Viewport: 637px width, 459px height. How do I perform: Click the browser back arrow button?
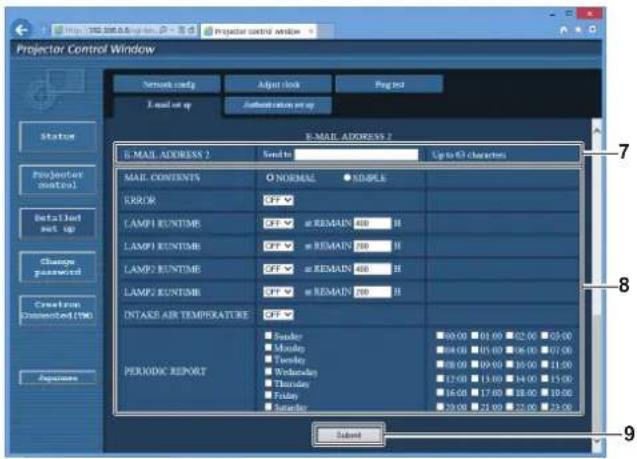pyautogui.click(x=21, y=30)
